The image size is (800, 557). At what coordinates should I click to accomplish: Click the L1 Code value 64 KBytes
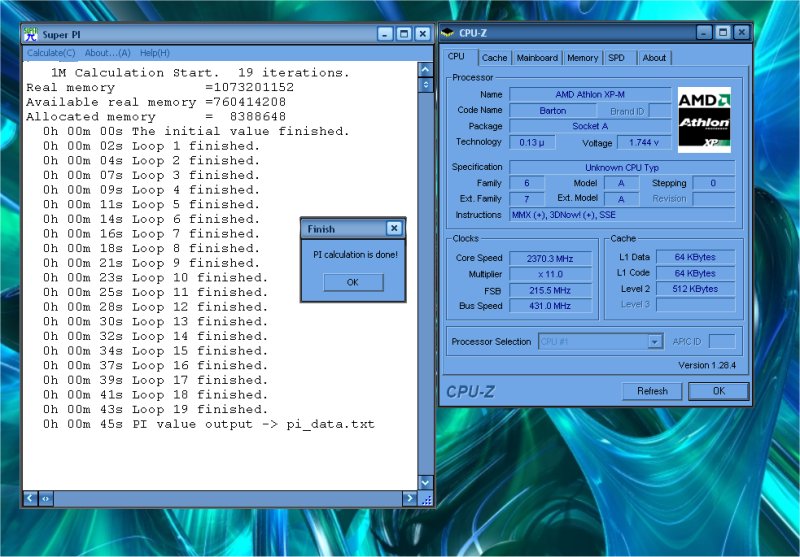point(695,273)
